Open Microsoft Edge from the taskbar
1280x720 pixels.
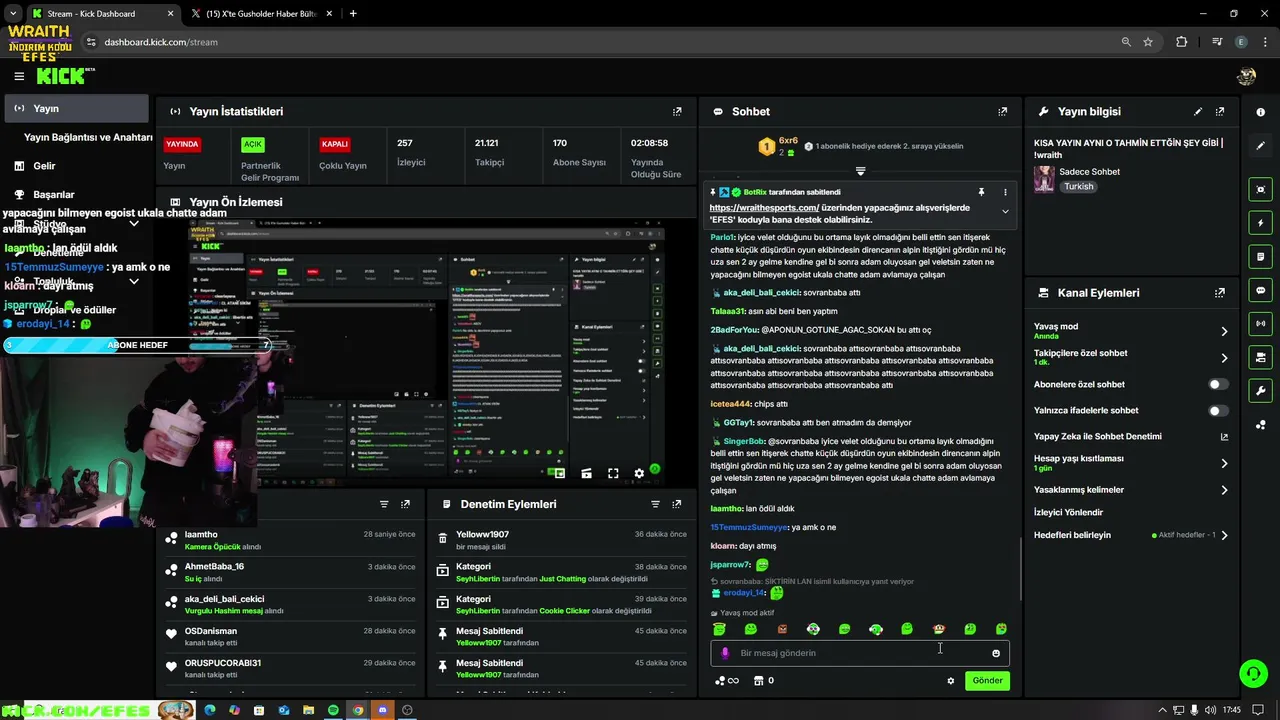pyautogui.click(x=209, y=710)
